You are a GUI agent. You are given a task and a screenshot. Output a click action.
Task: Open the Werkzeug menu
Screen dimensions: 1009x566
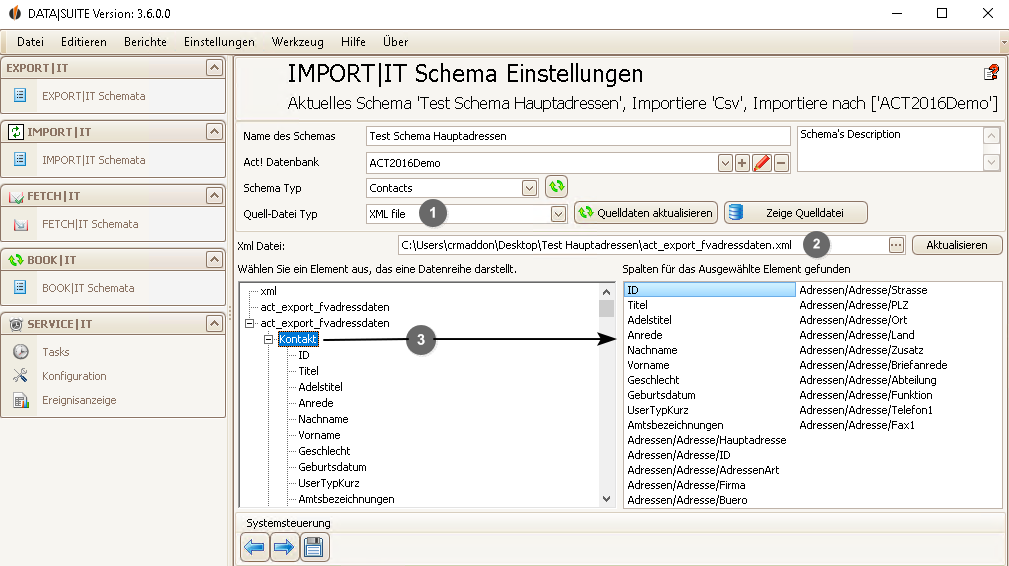click(297, 42)
